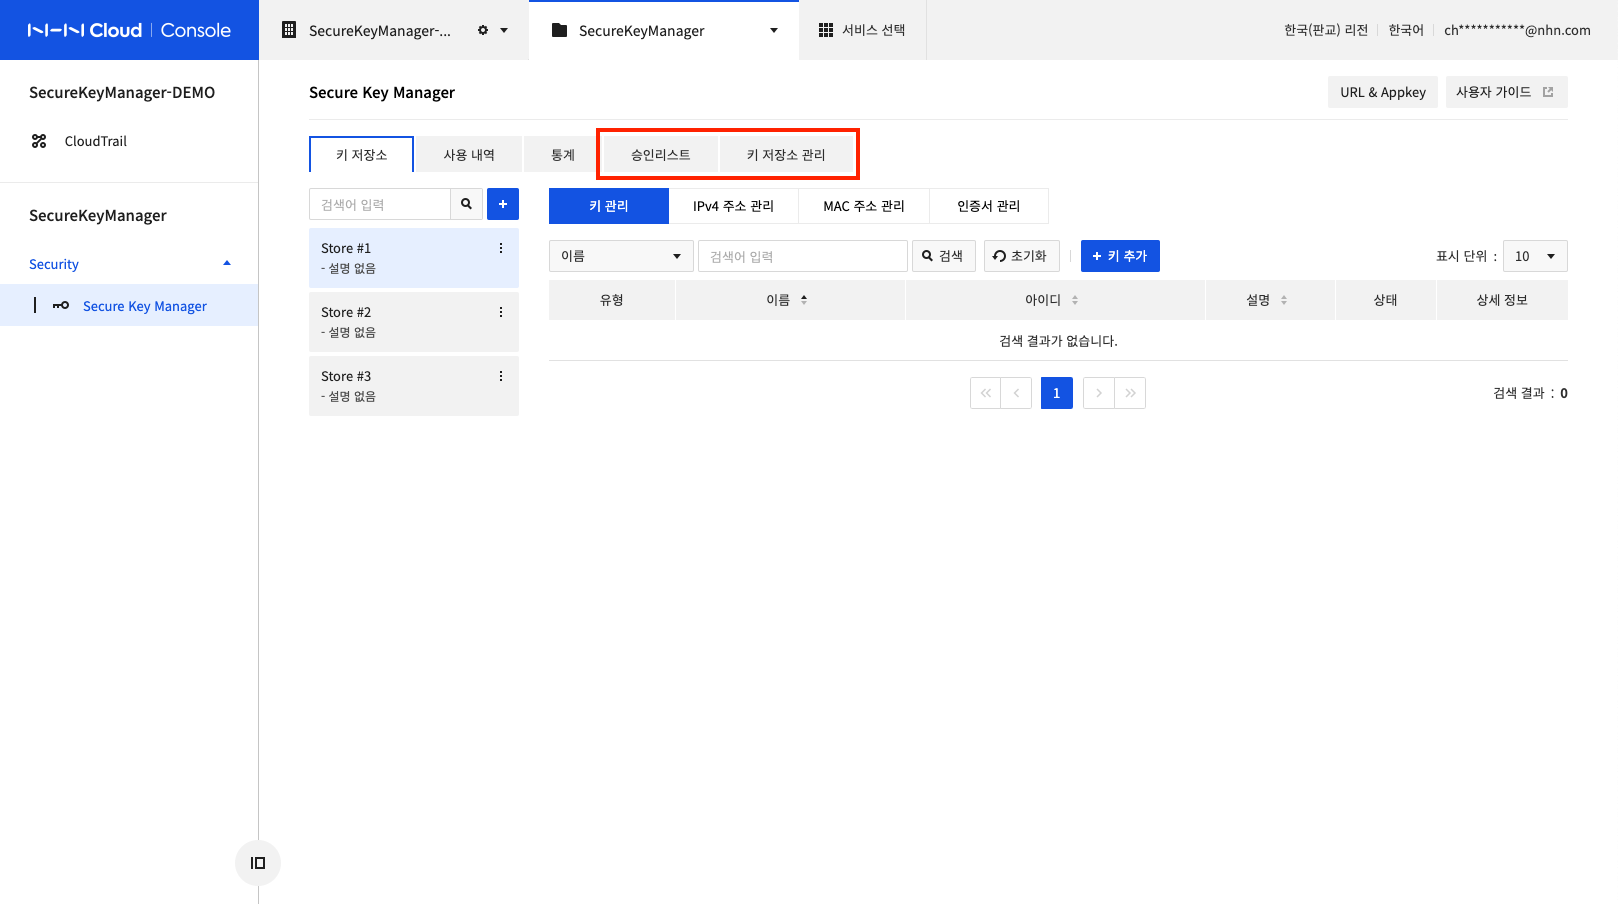This screenshot has width=1618, height=904.
Task: Switch to the 사용 내역 tab
Action: [x=469, y=155]
